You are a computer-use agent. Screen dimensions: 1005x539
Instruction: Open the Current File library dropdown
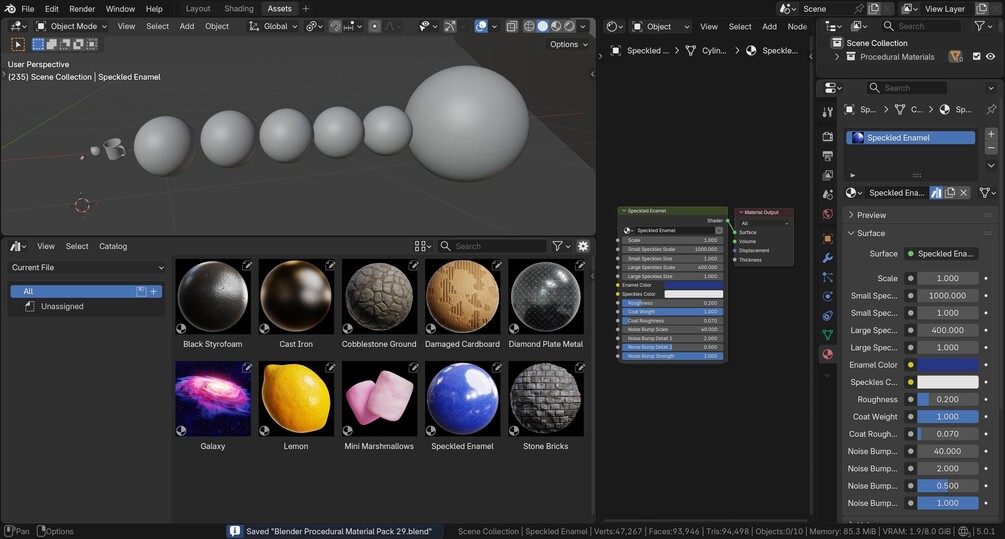point(87,268)
